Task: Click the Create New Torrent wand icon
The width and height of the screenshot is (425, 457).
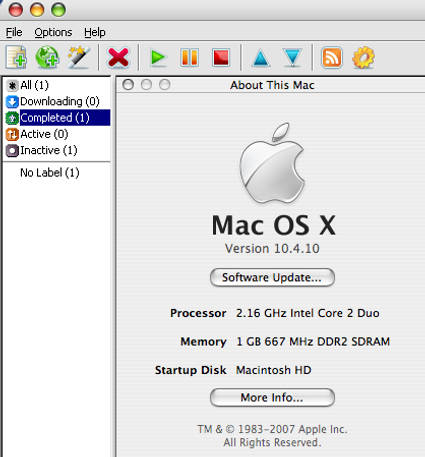Action: pyautogui.click(x=79, y=57)
